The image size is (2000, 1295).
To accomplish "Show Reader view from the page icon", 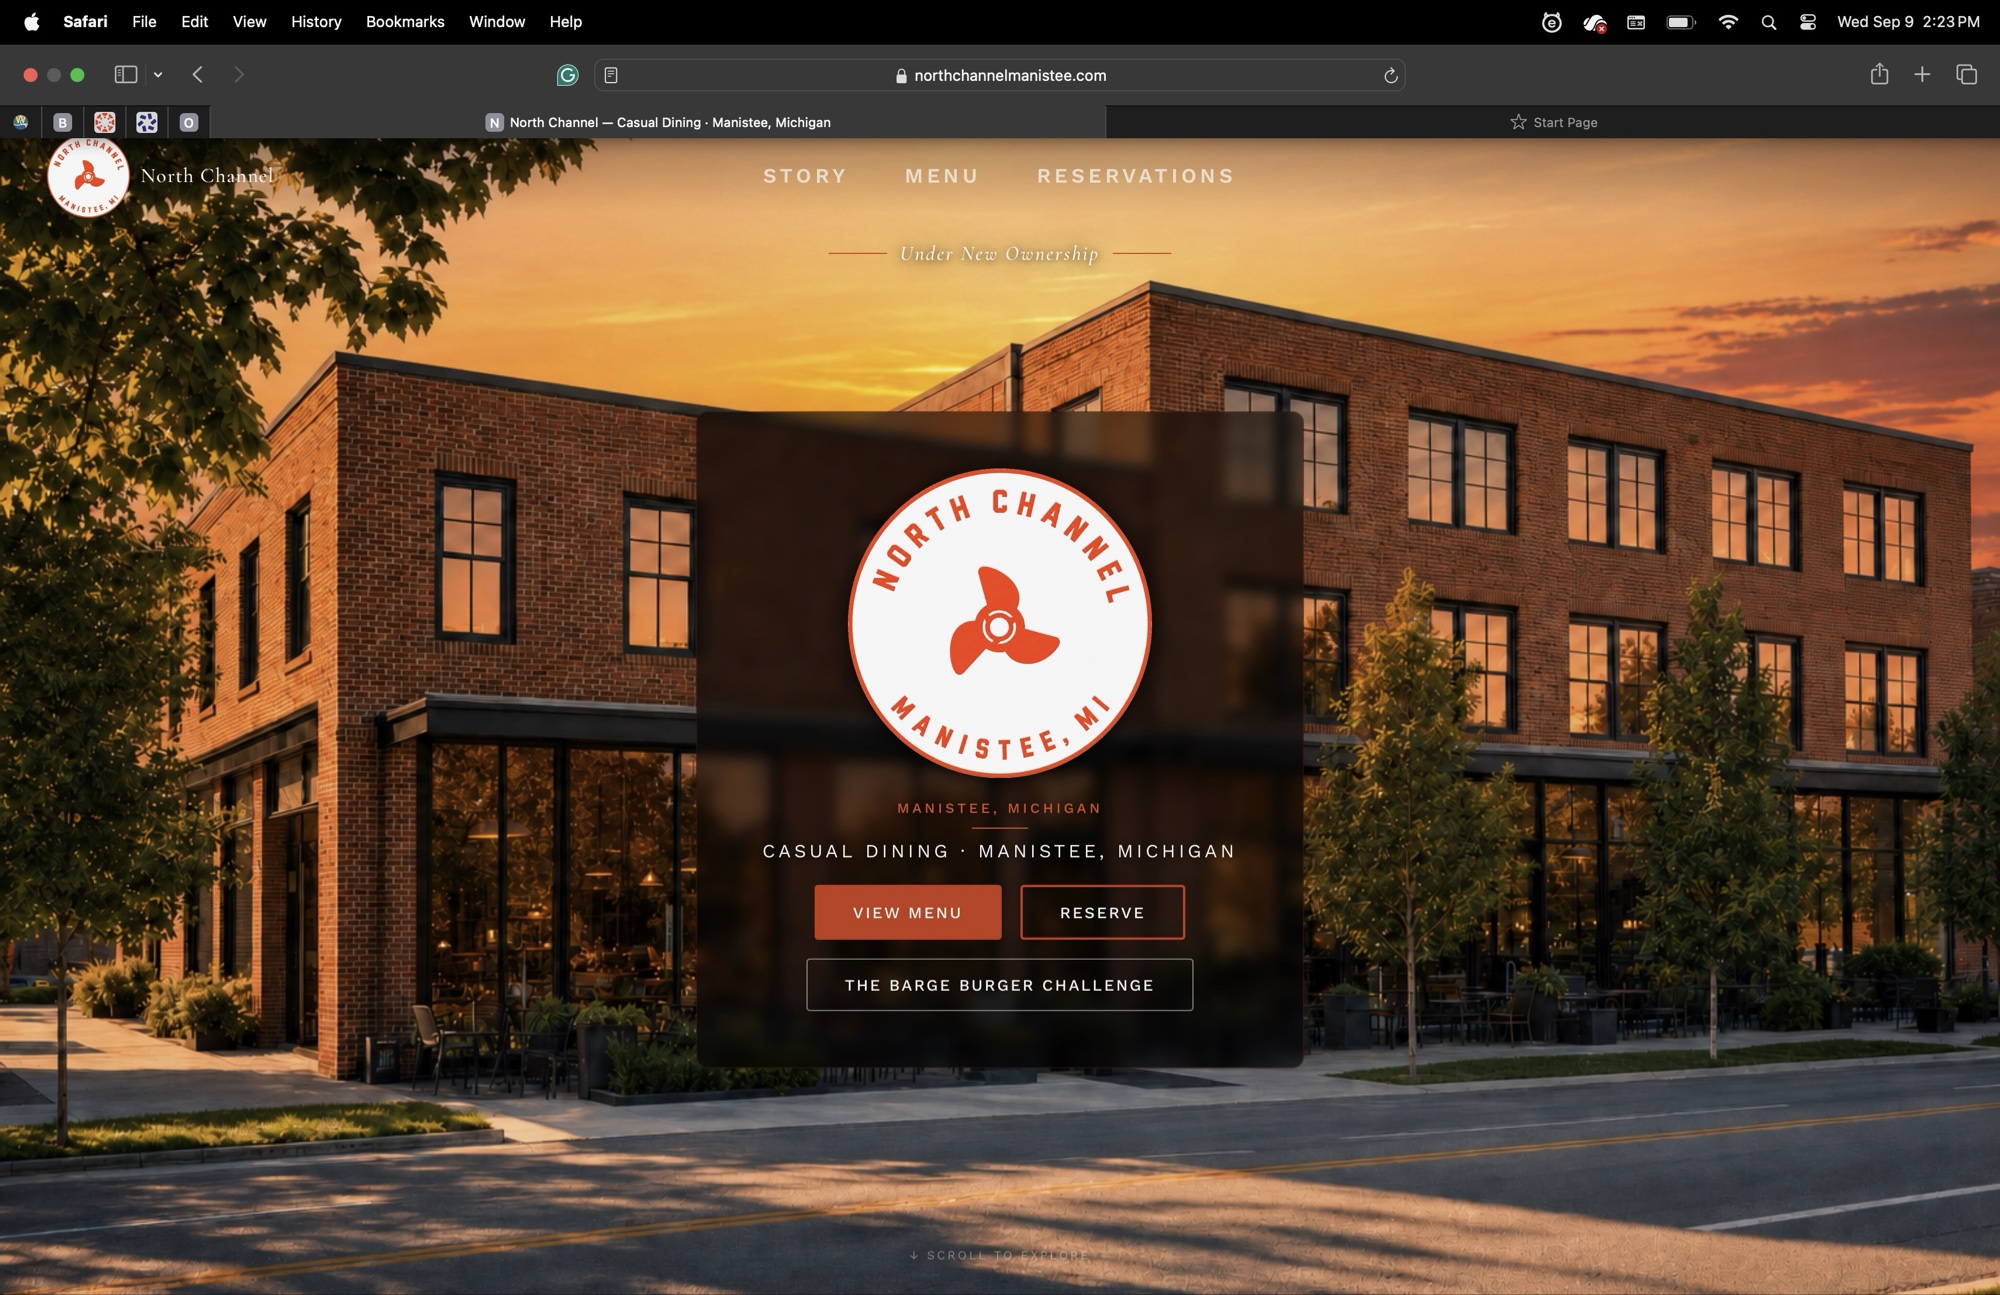I will [611, 75].
